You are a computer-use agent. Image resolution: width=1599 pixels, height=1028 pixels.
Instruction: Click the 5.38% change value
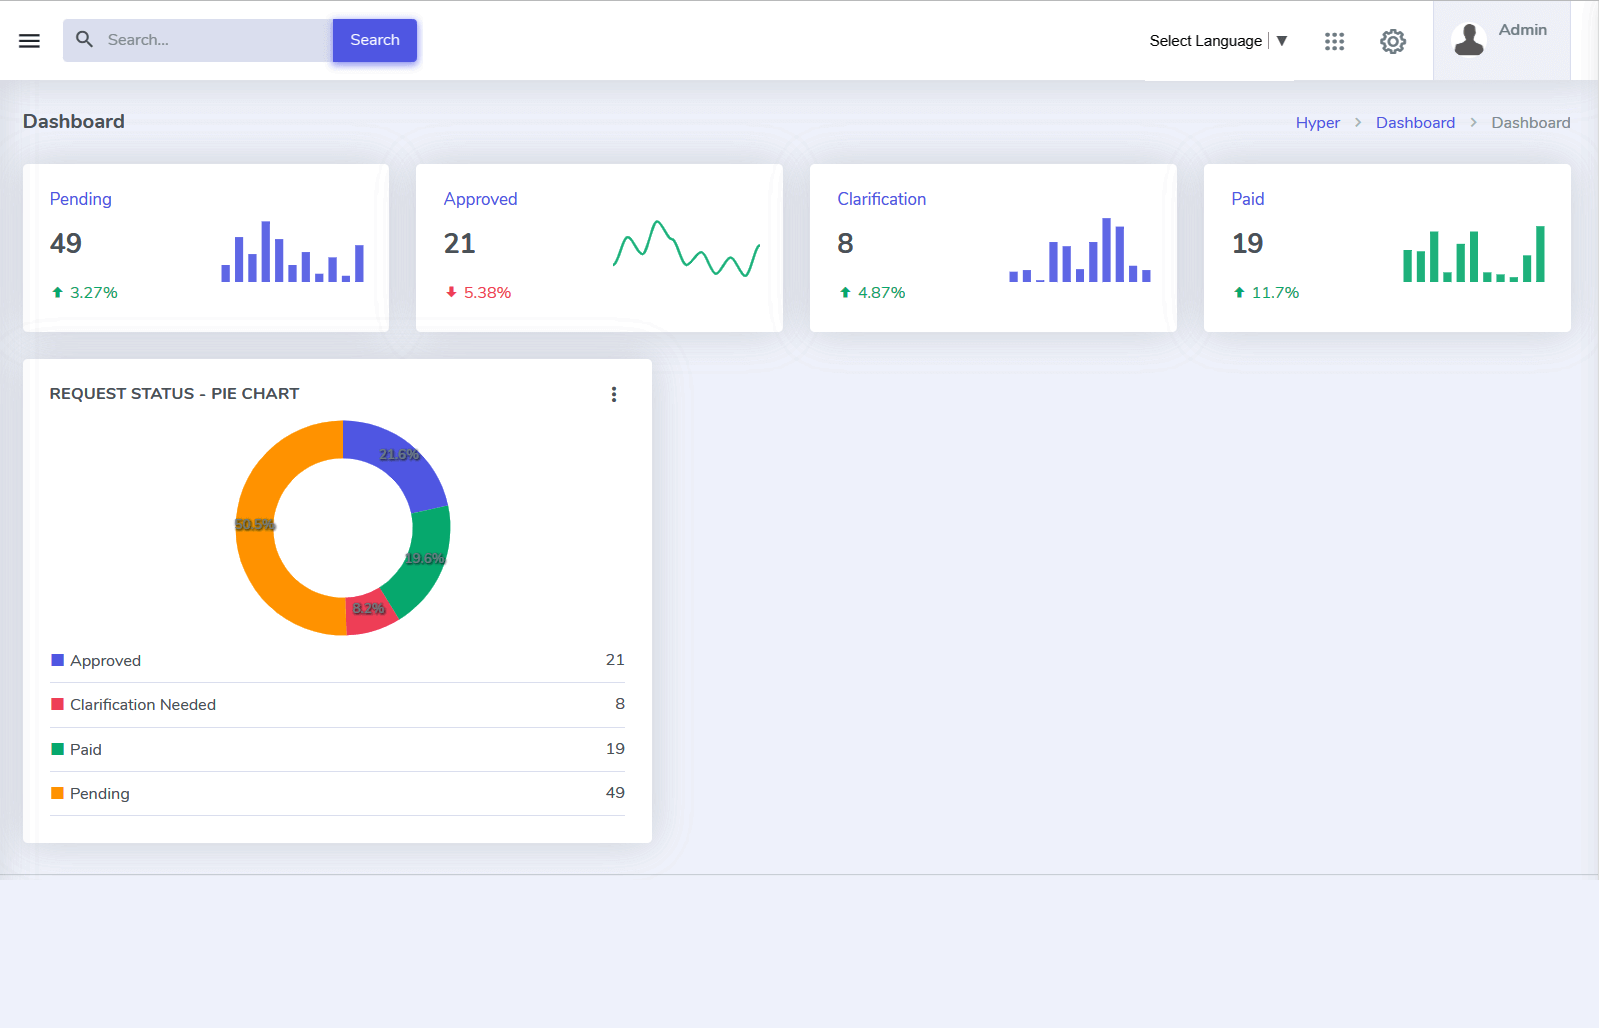[x=488, y=293]
